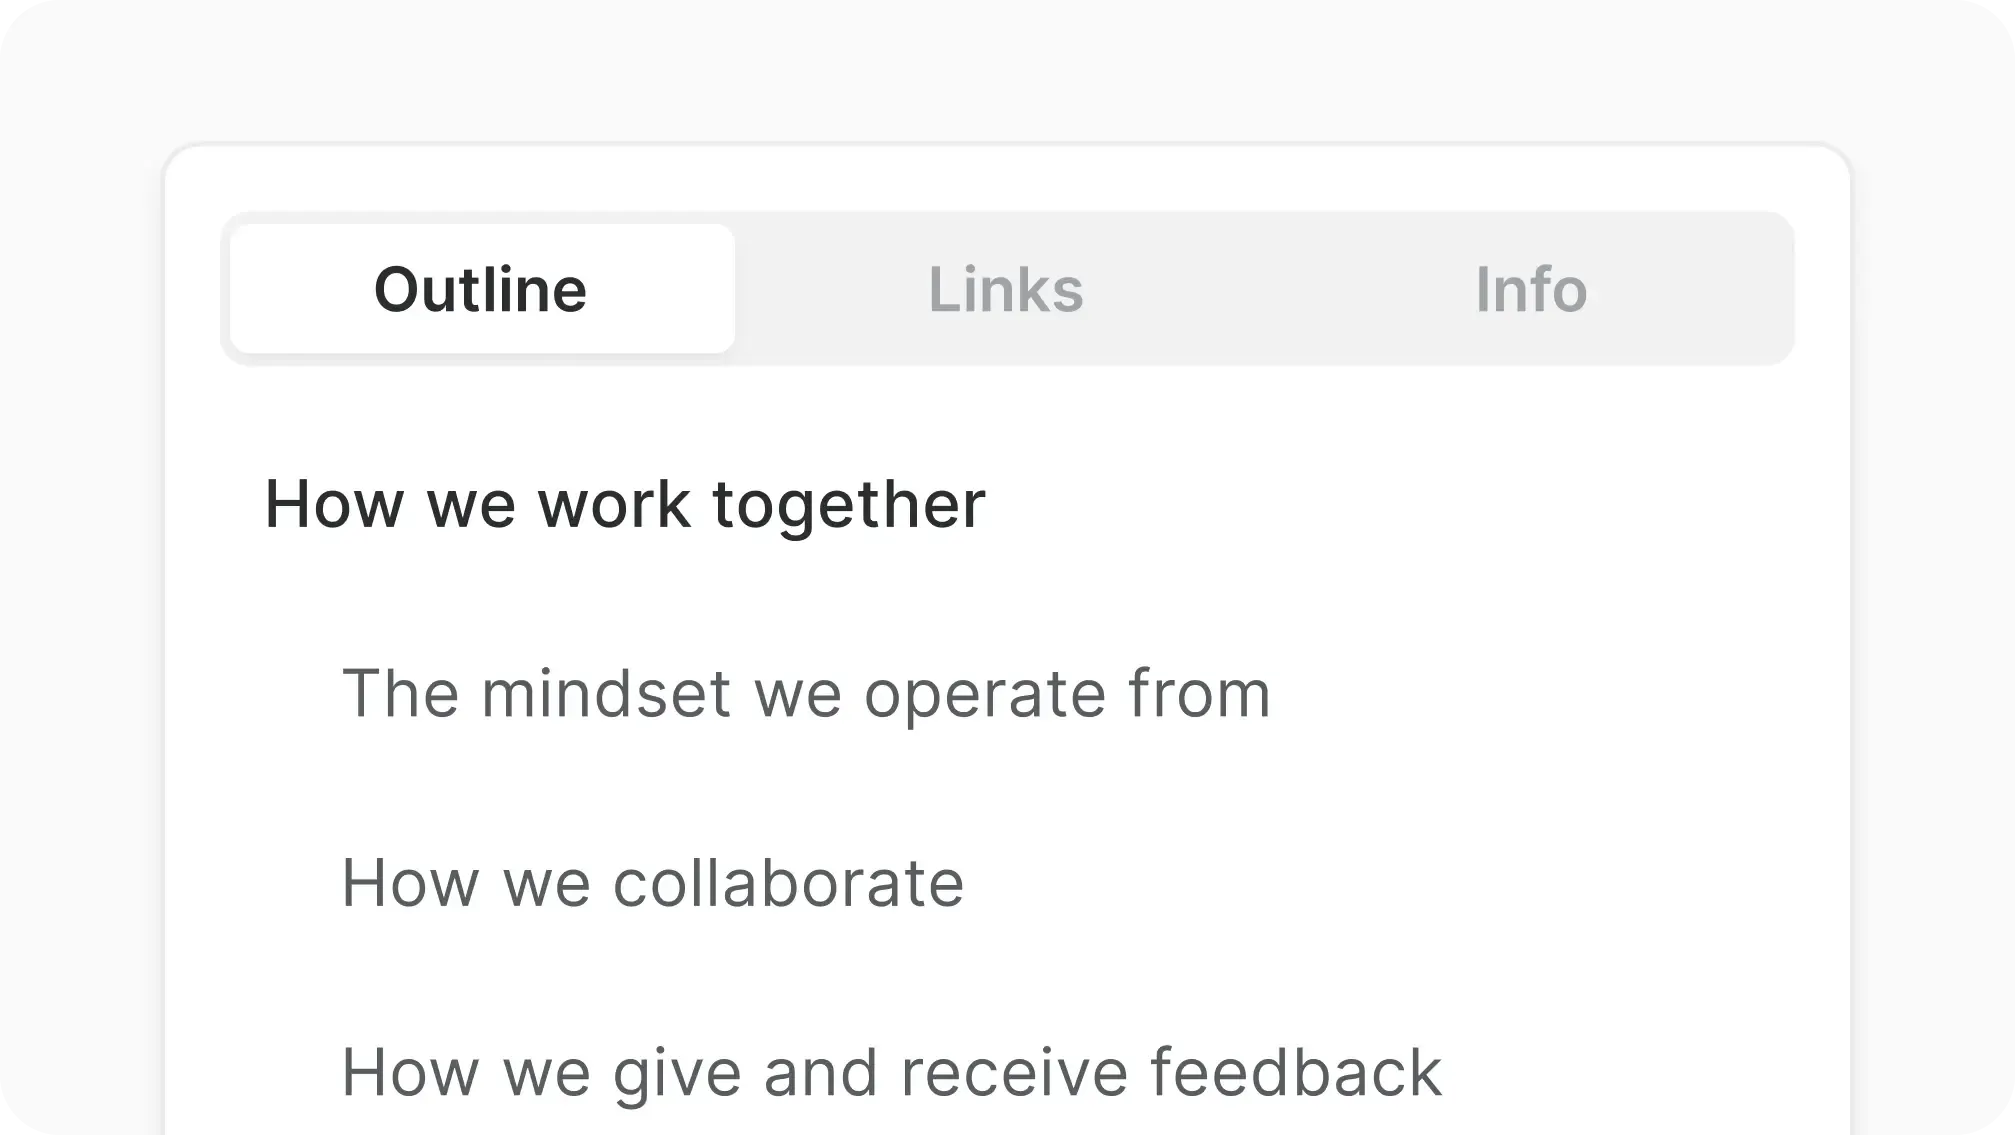Click the word "Links" in the tab bar
Viewport: 2015px width, 1135px height.
[1005, 290]
